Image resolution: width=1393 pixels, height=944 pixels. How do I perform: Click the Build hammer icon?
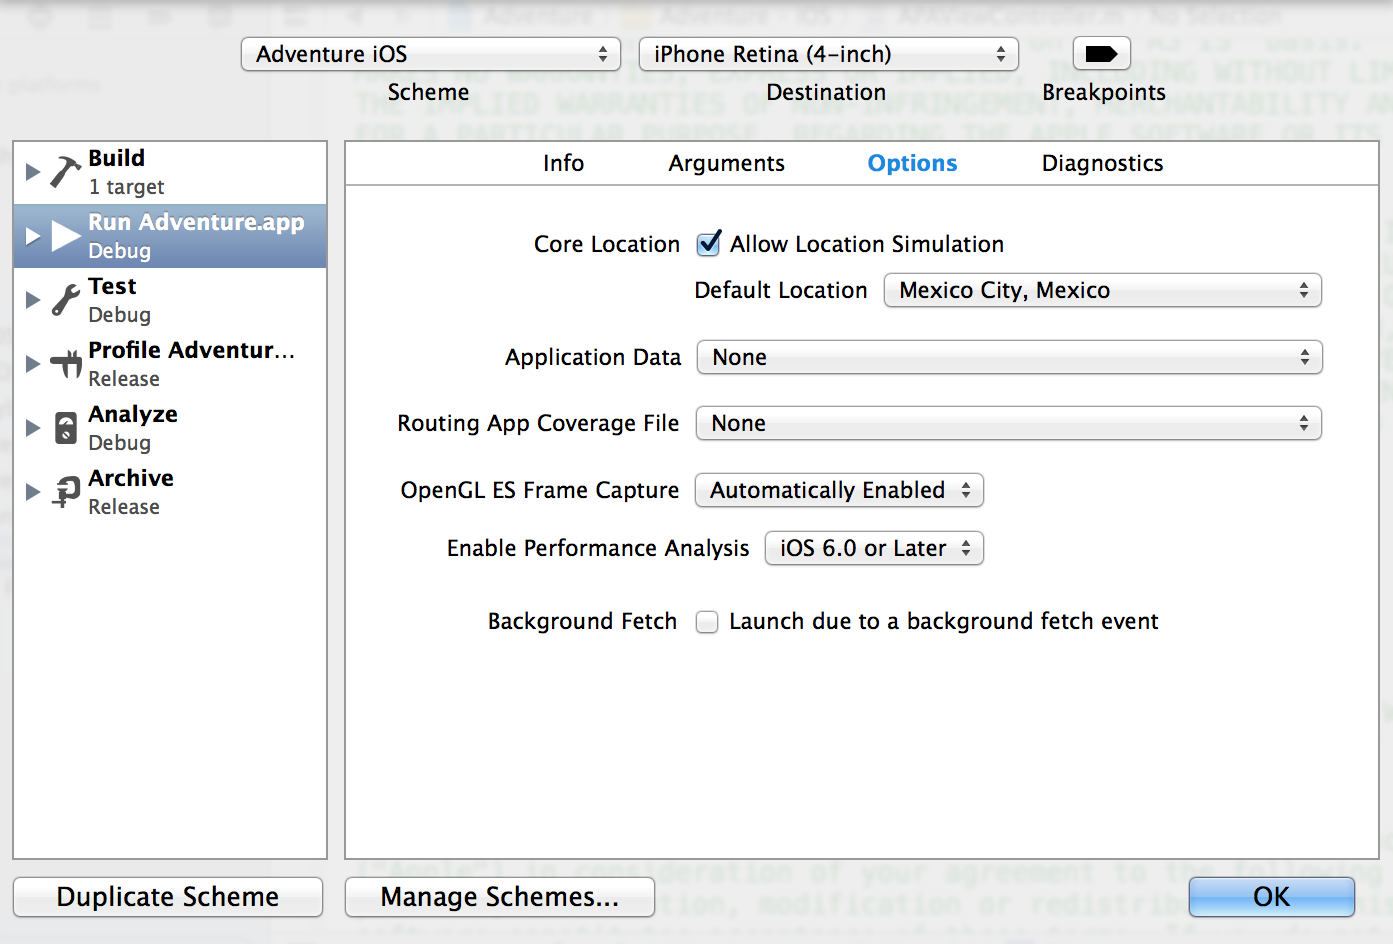coord(66,172)
